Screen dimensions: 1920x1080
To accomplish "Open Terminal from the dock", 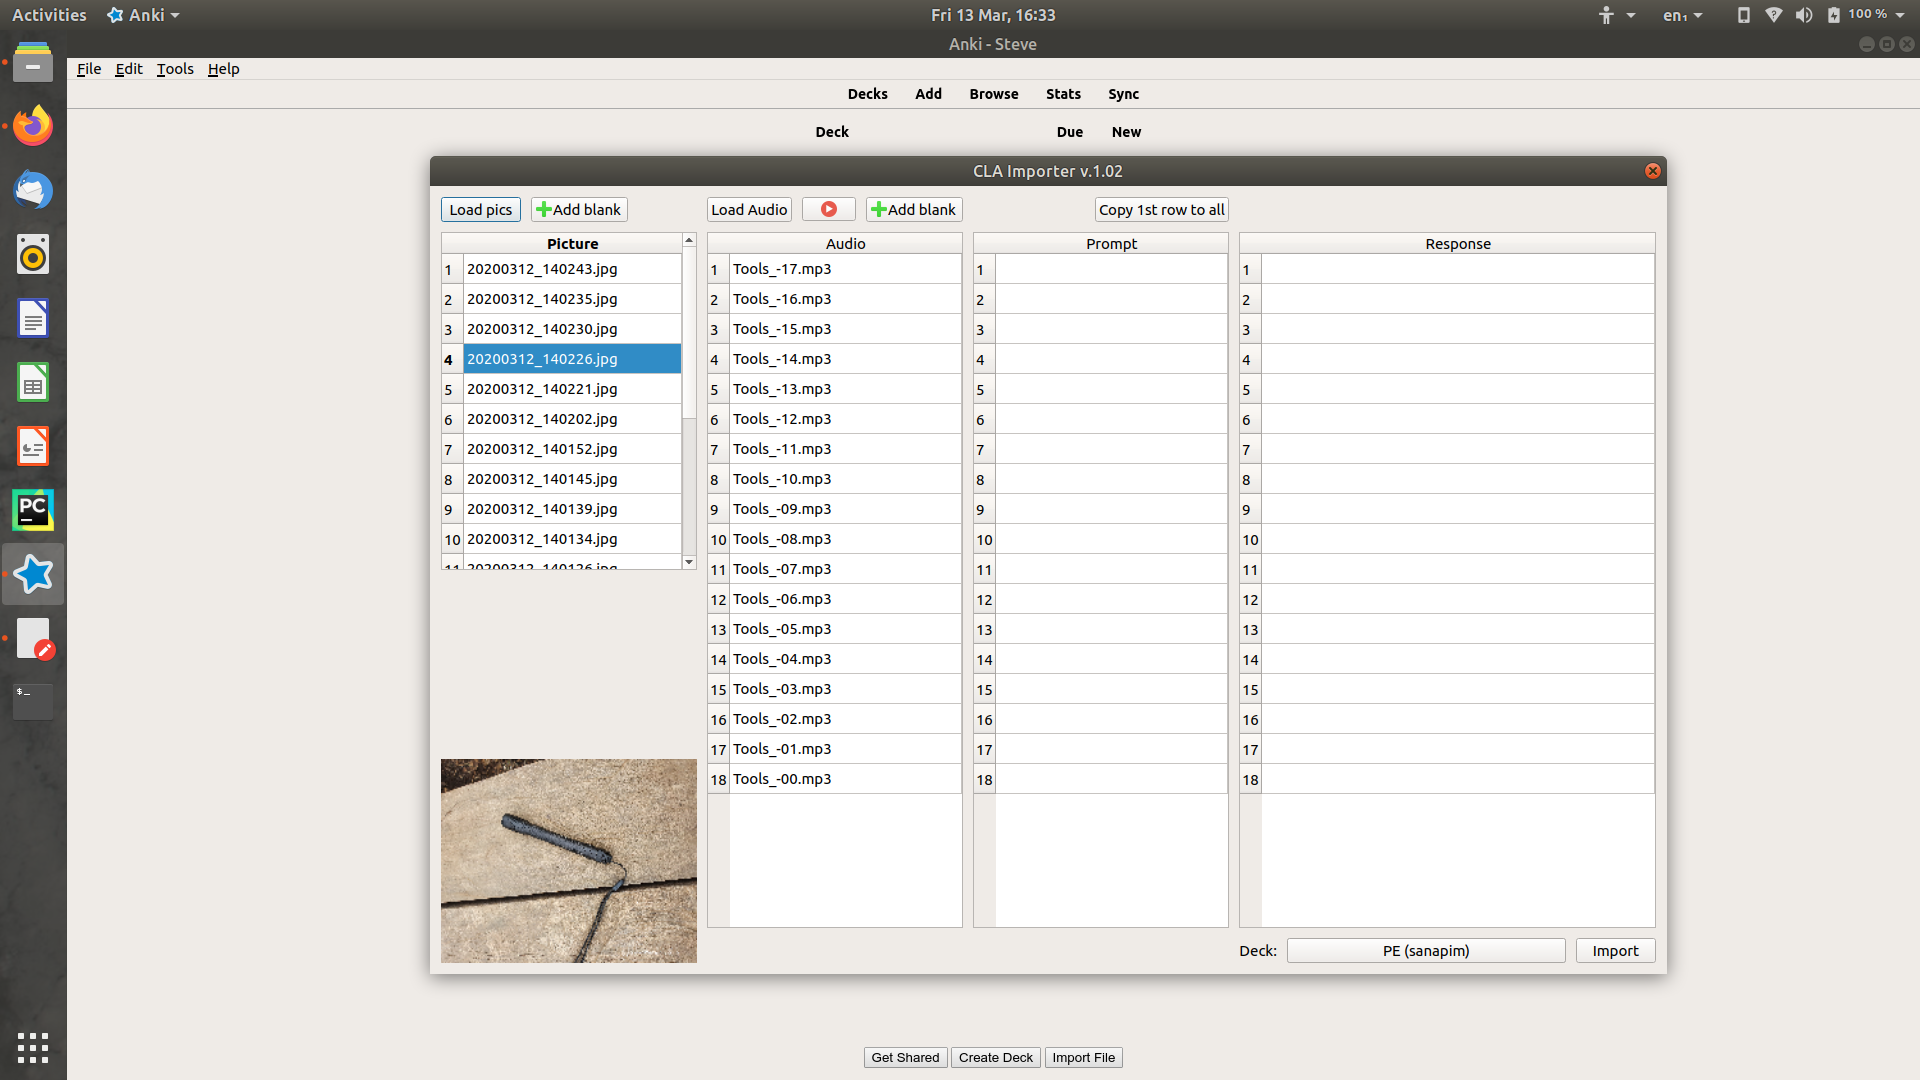I will (x=33, y=700).
